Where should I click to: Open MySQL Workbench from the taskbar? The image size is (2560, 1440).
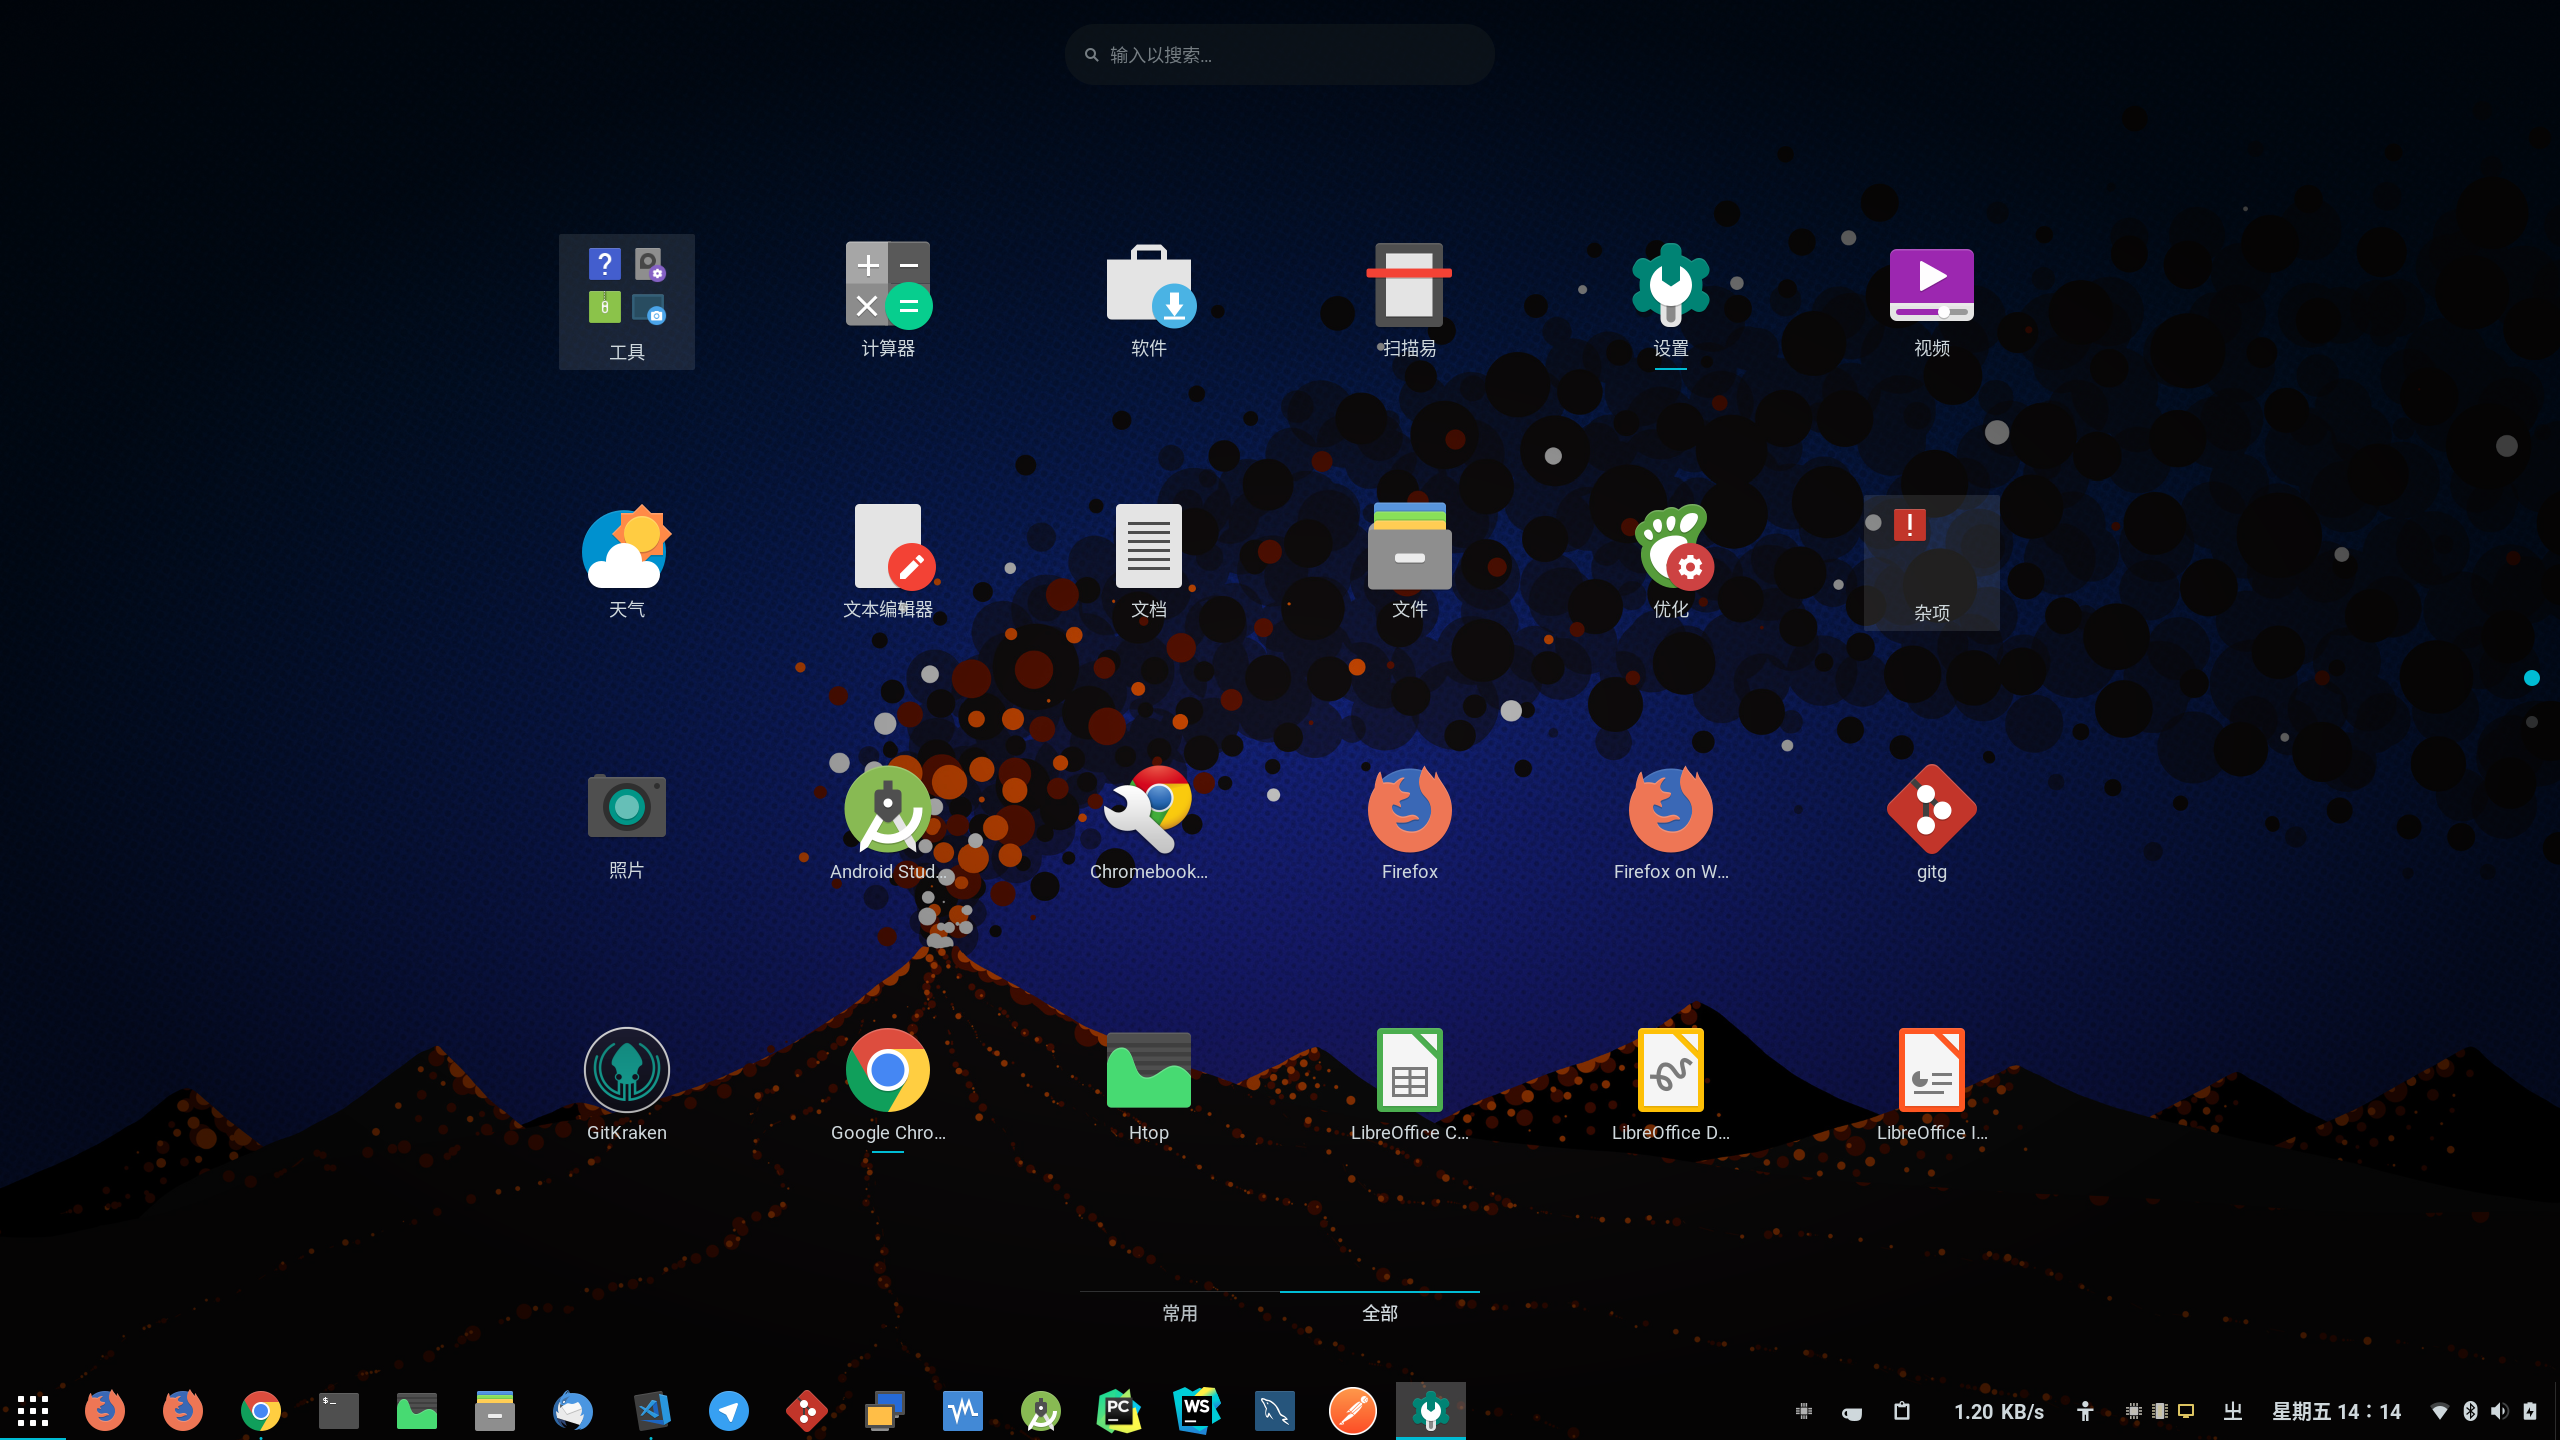tap(1275, 1411)
